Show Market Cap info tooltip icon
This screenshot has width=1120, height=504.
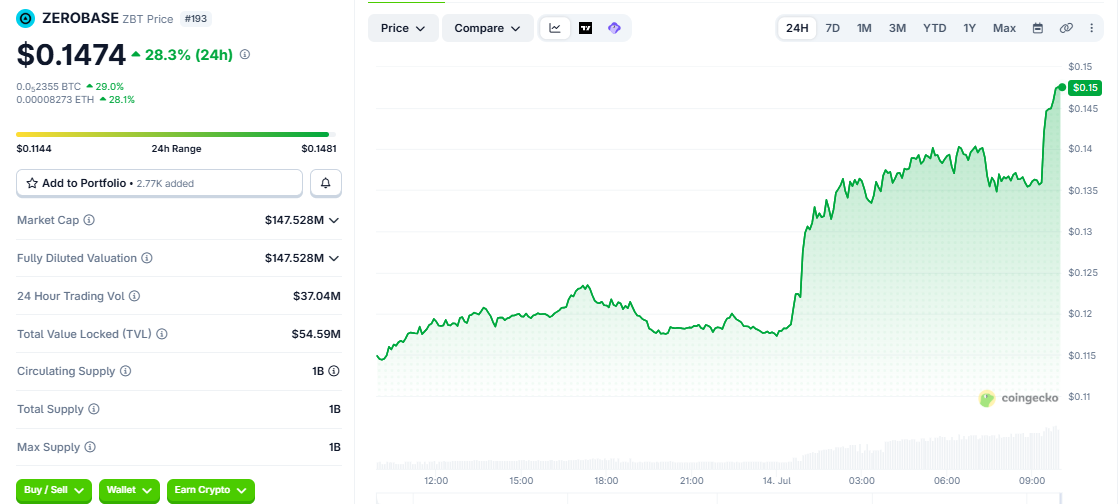[x=89, y=221]
